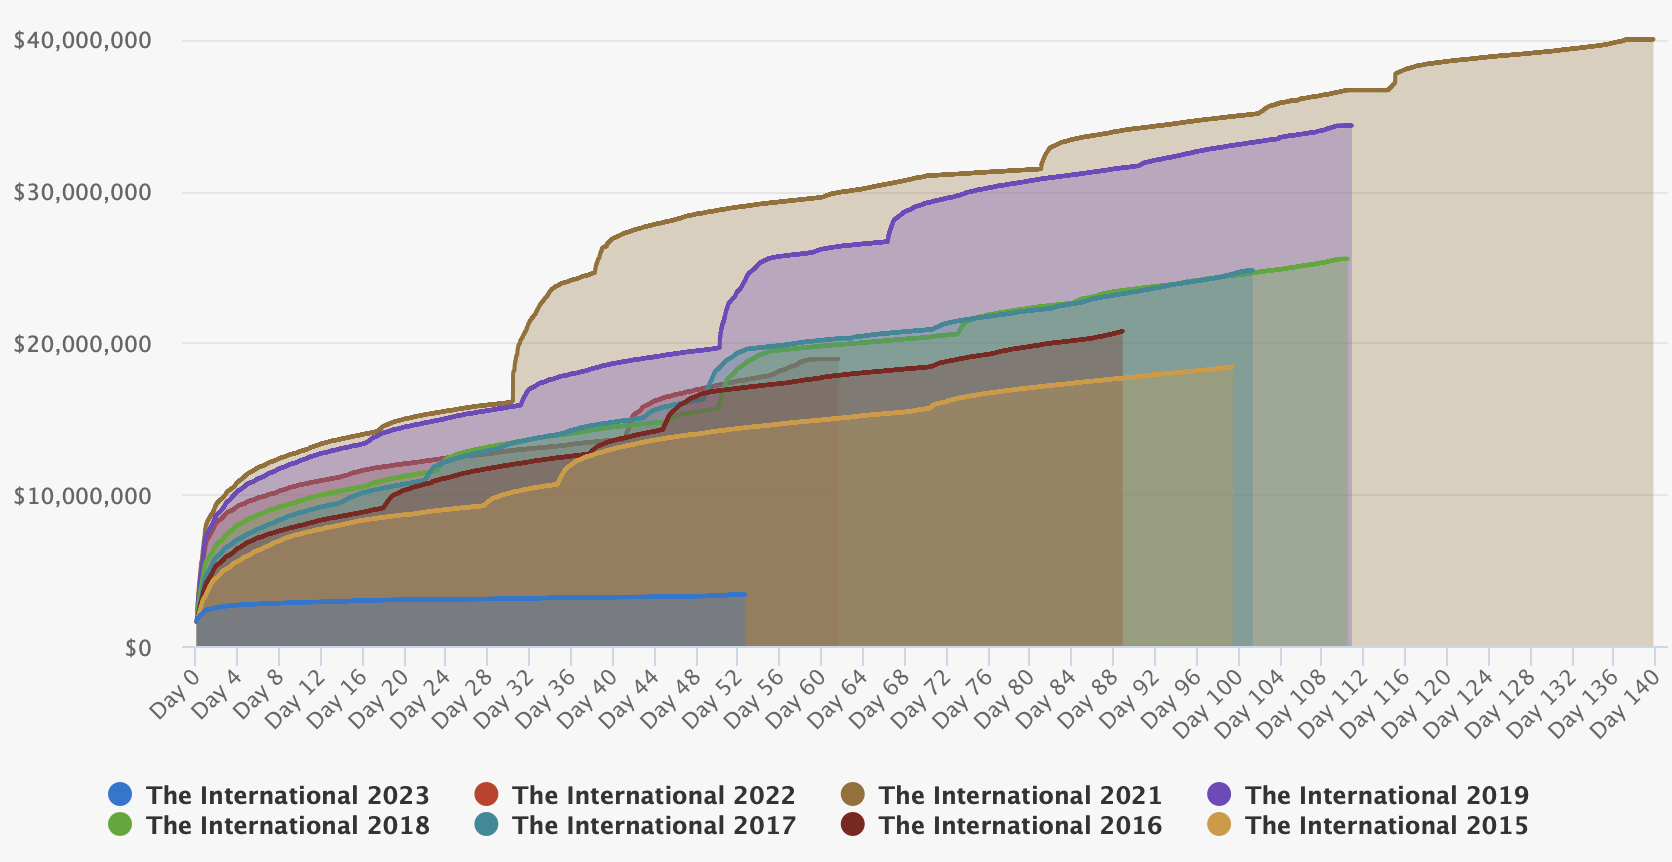Click the orange dot for International 2015
Viewport: 1672px width, 862px height.
point(1219,825)
